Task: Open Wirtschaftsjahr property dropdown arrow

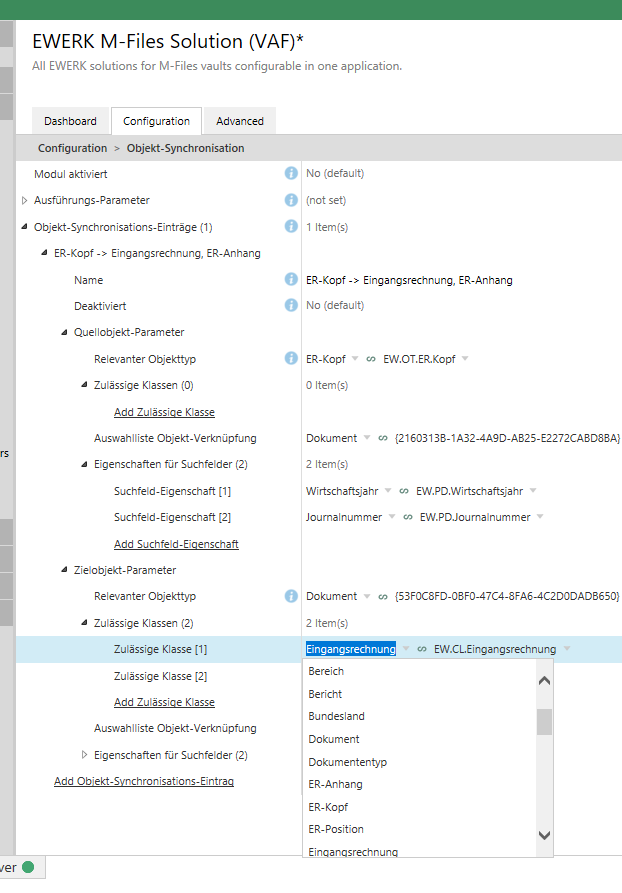Action: click(x=388, y=490)
